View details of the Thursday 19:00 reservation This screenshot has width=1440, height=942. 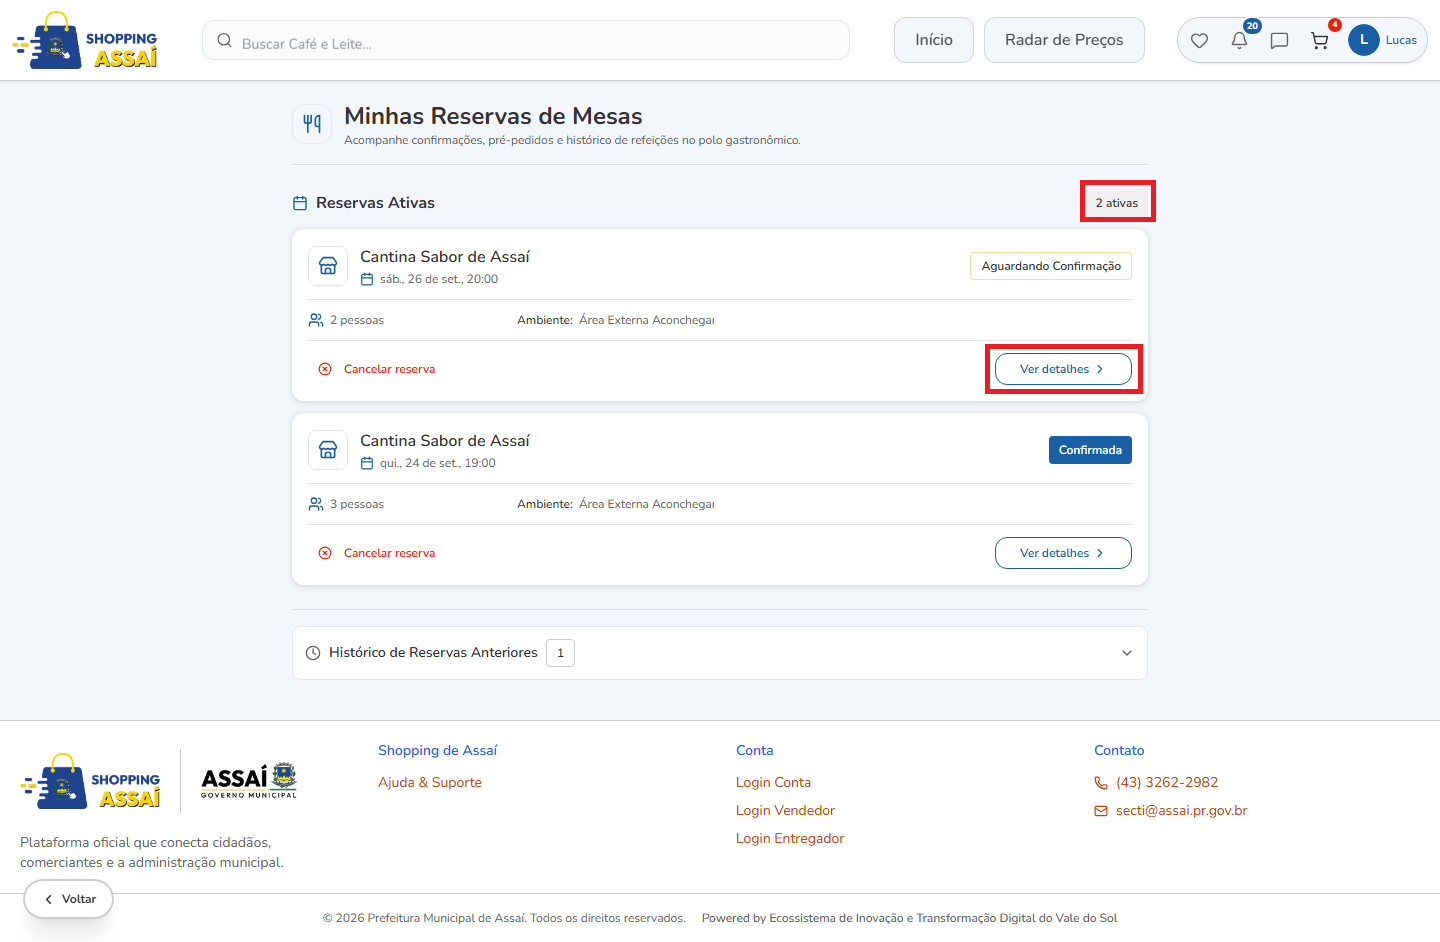tap(1063, 553)
